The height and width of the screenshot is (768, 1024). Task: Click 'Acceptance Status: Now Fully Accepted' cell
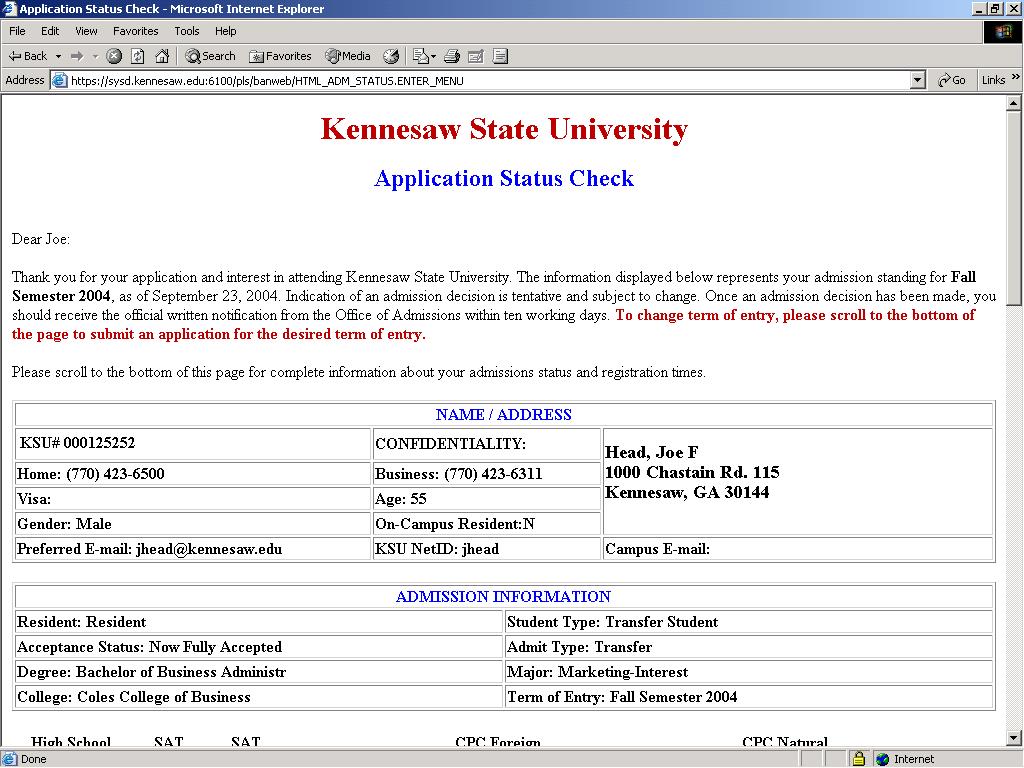point(259,647)
